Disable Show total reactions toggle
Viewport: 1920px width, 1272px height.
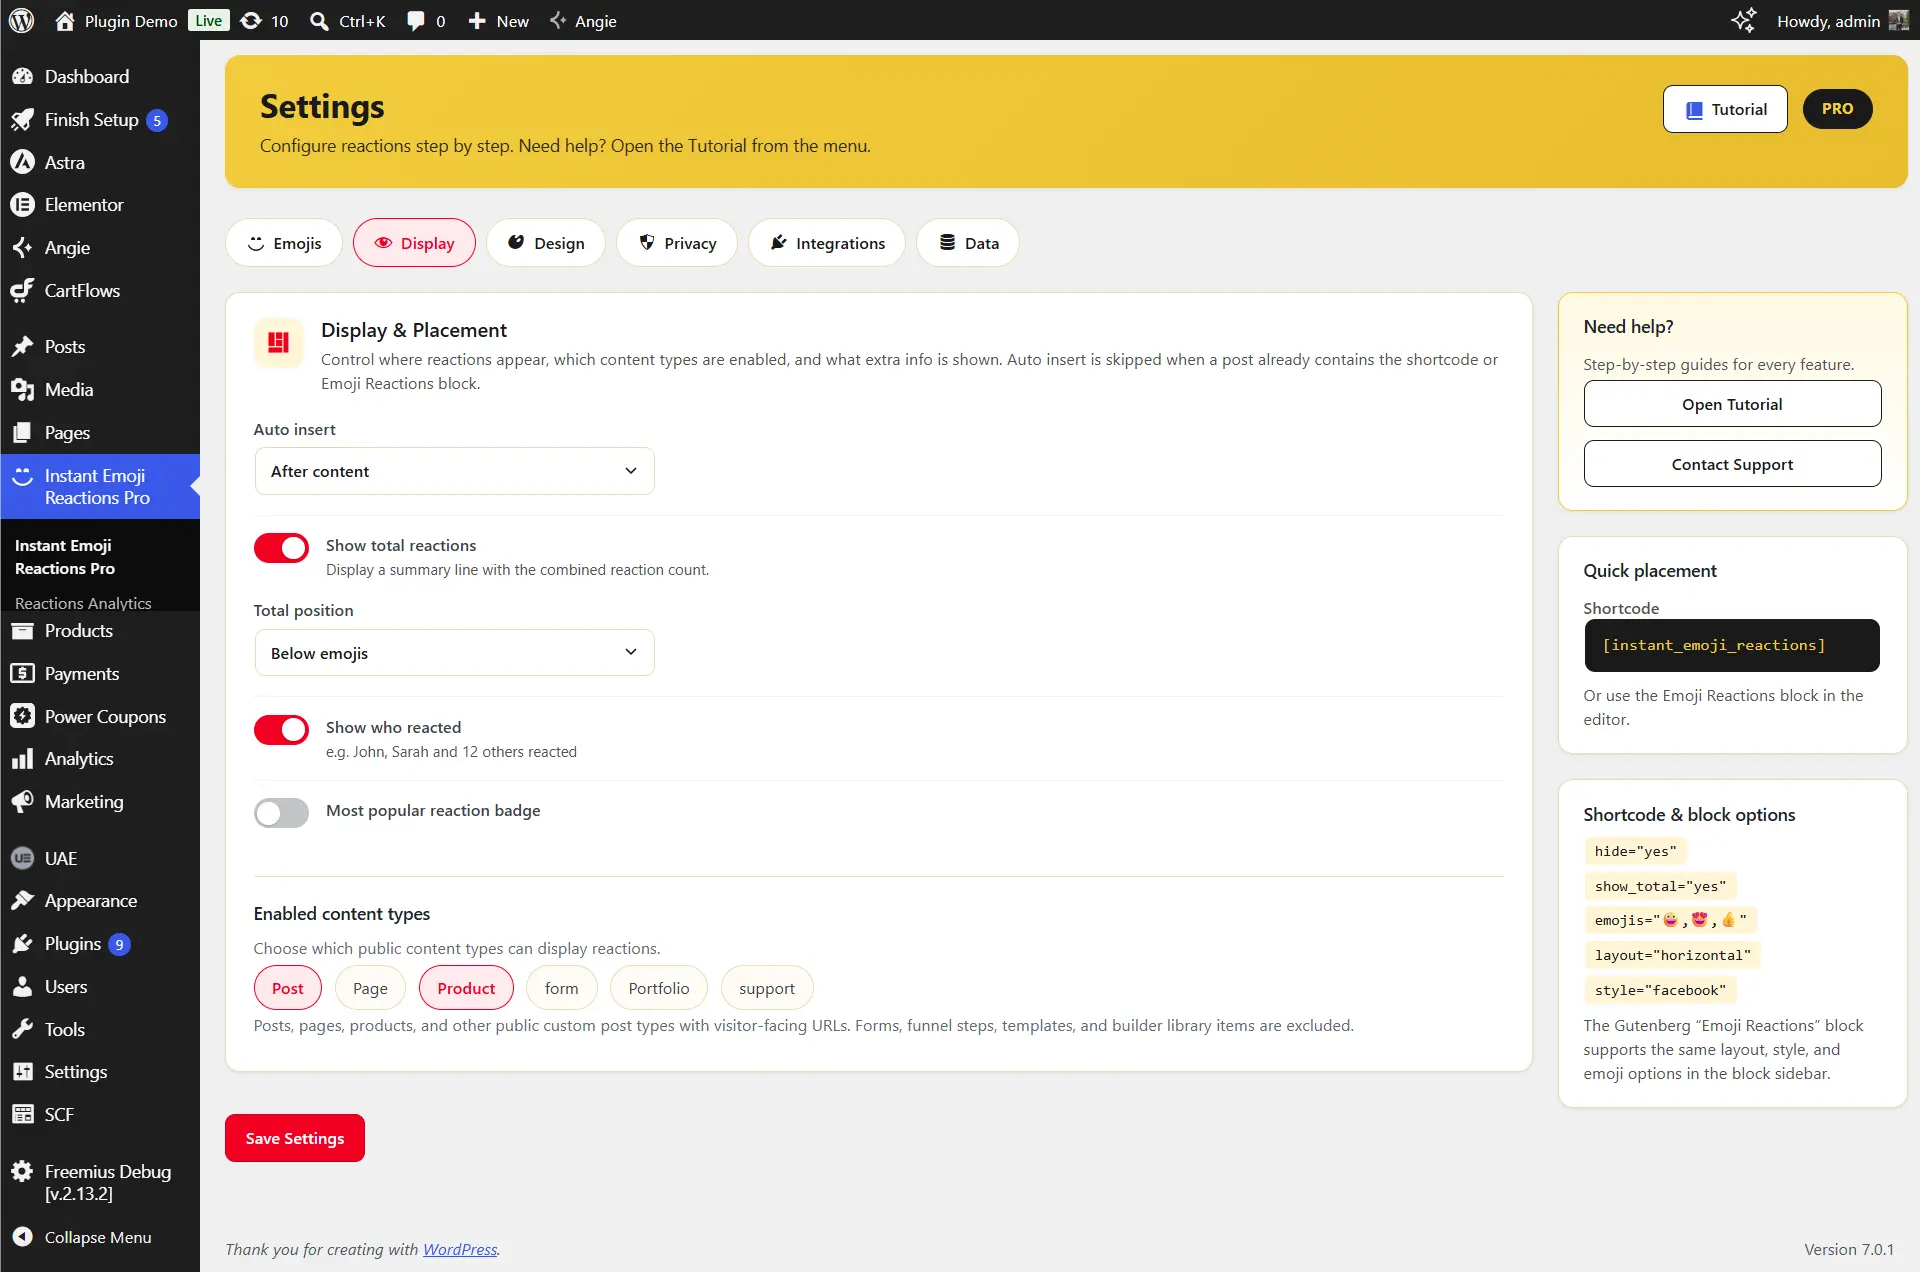coord(281,548)
